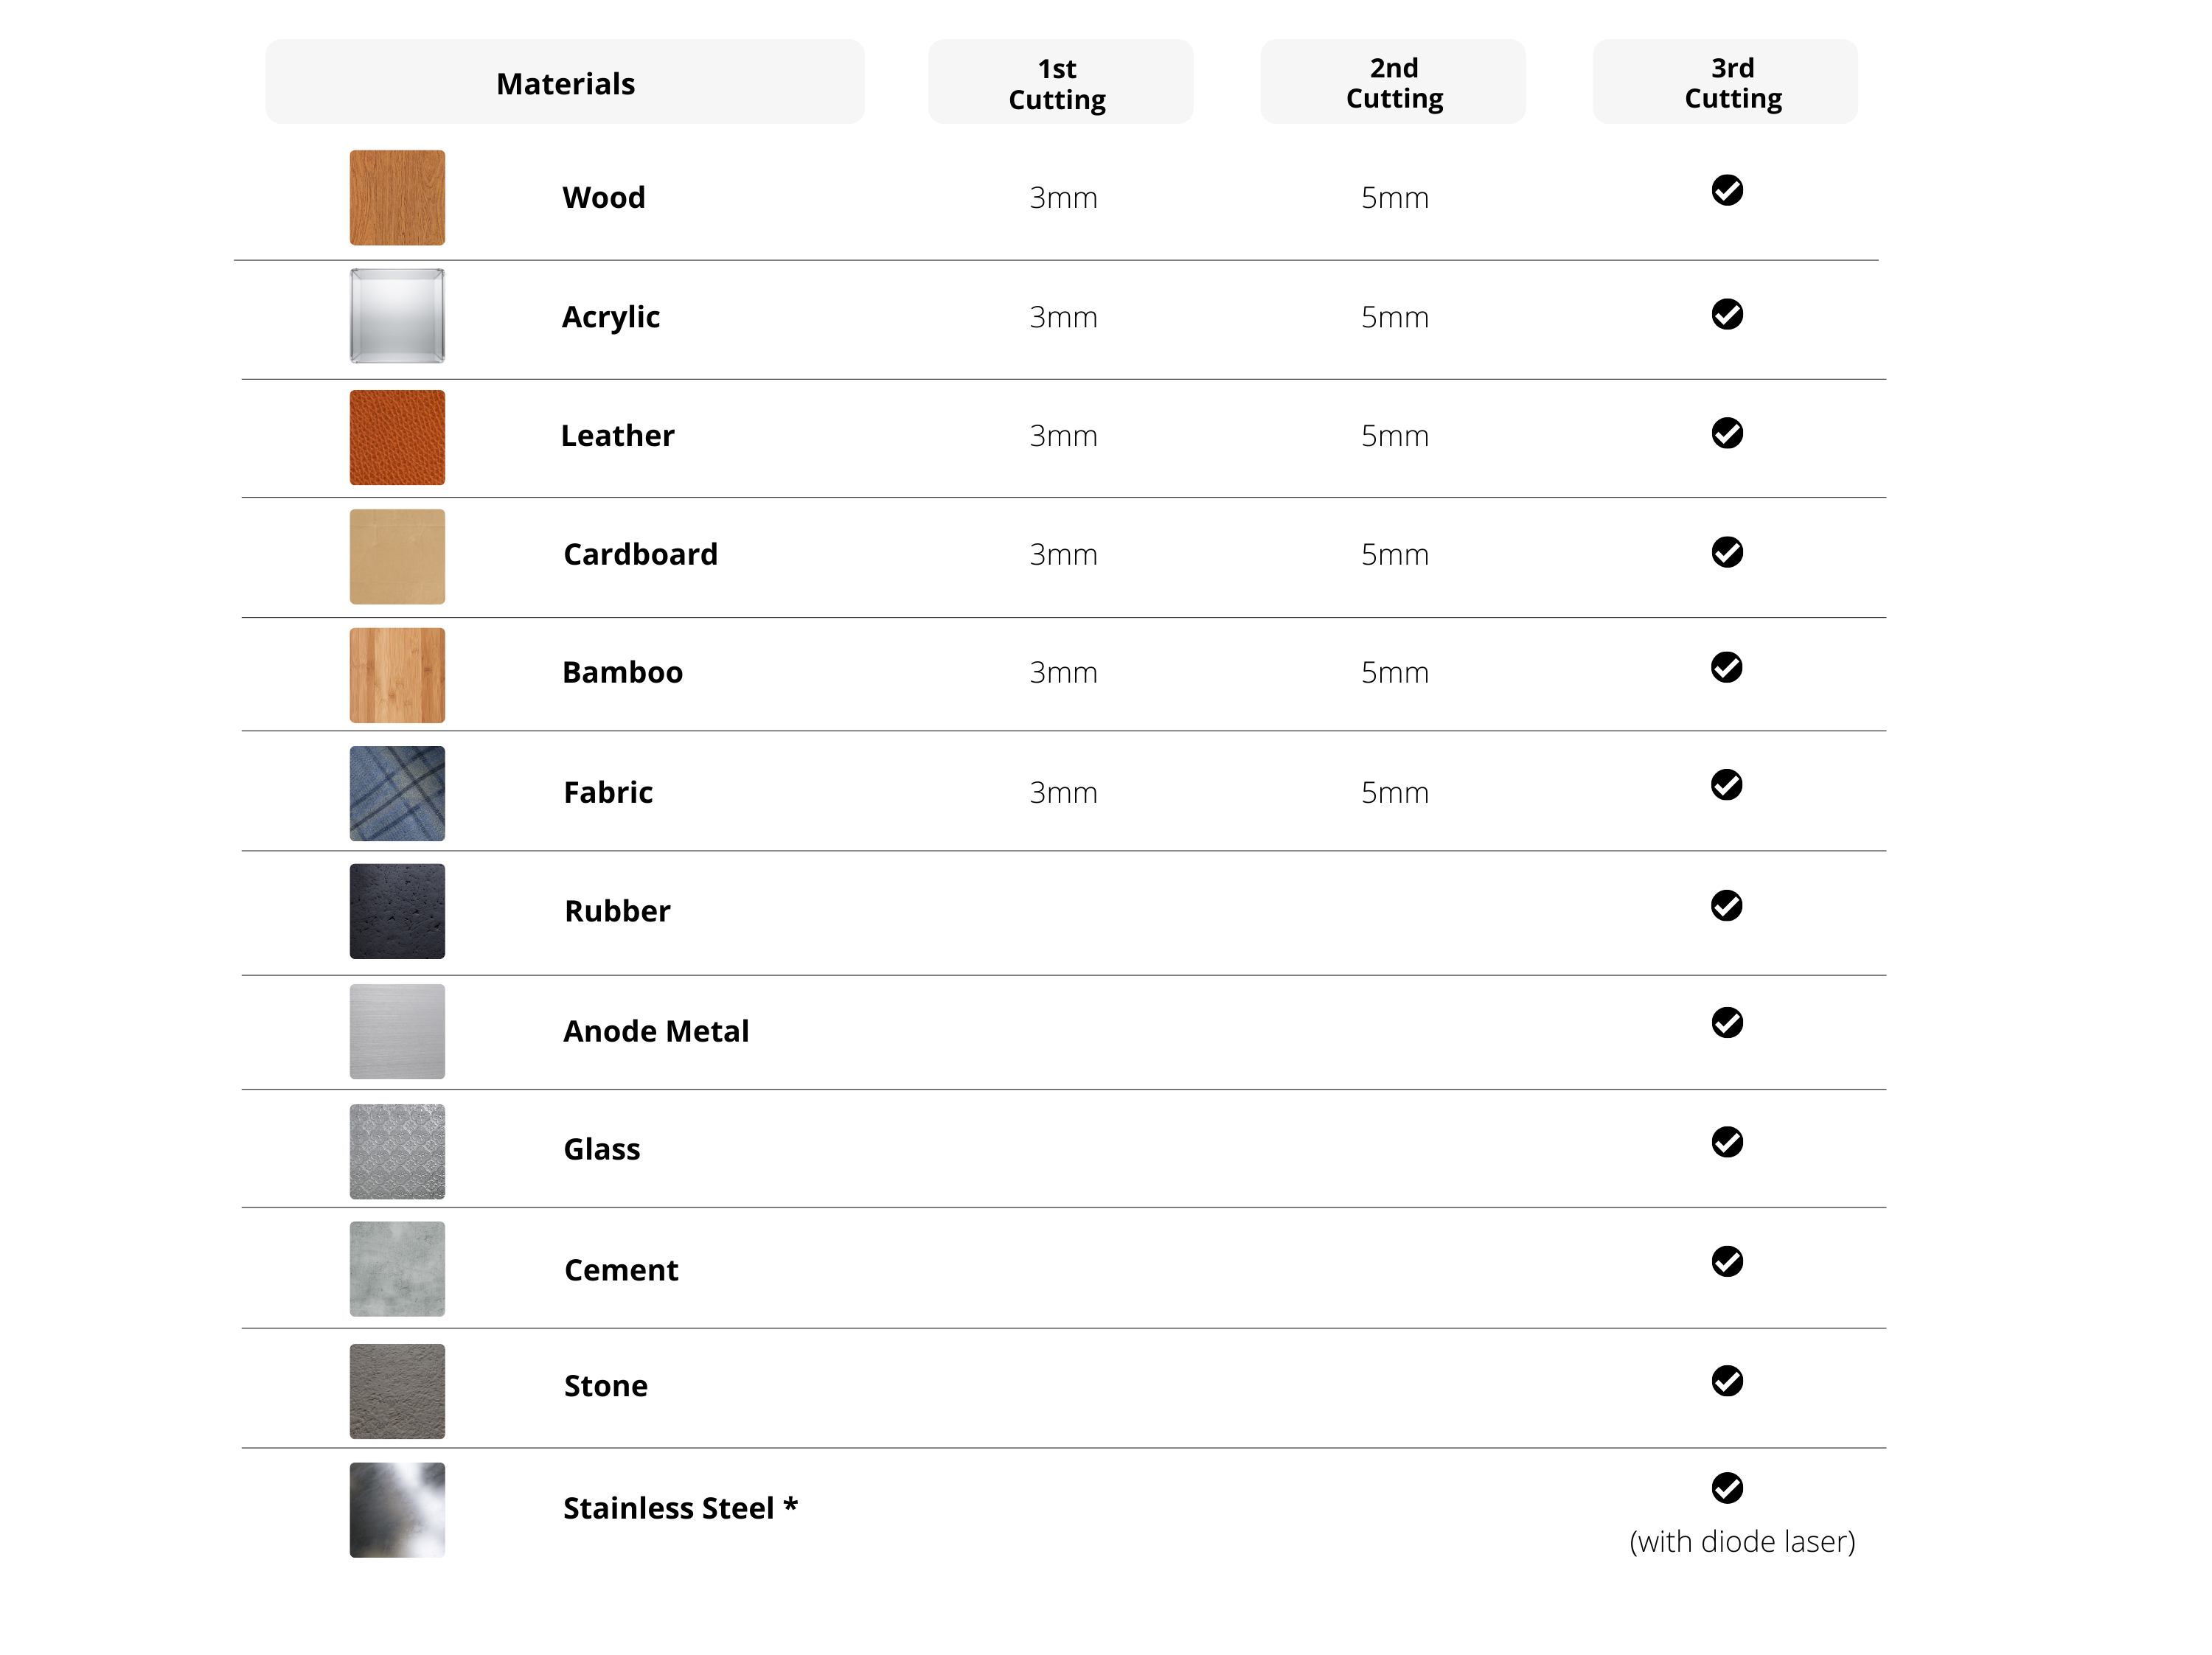Click the 1st Cutting column header

coord(1059,82)
